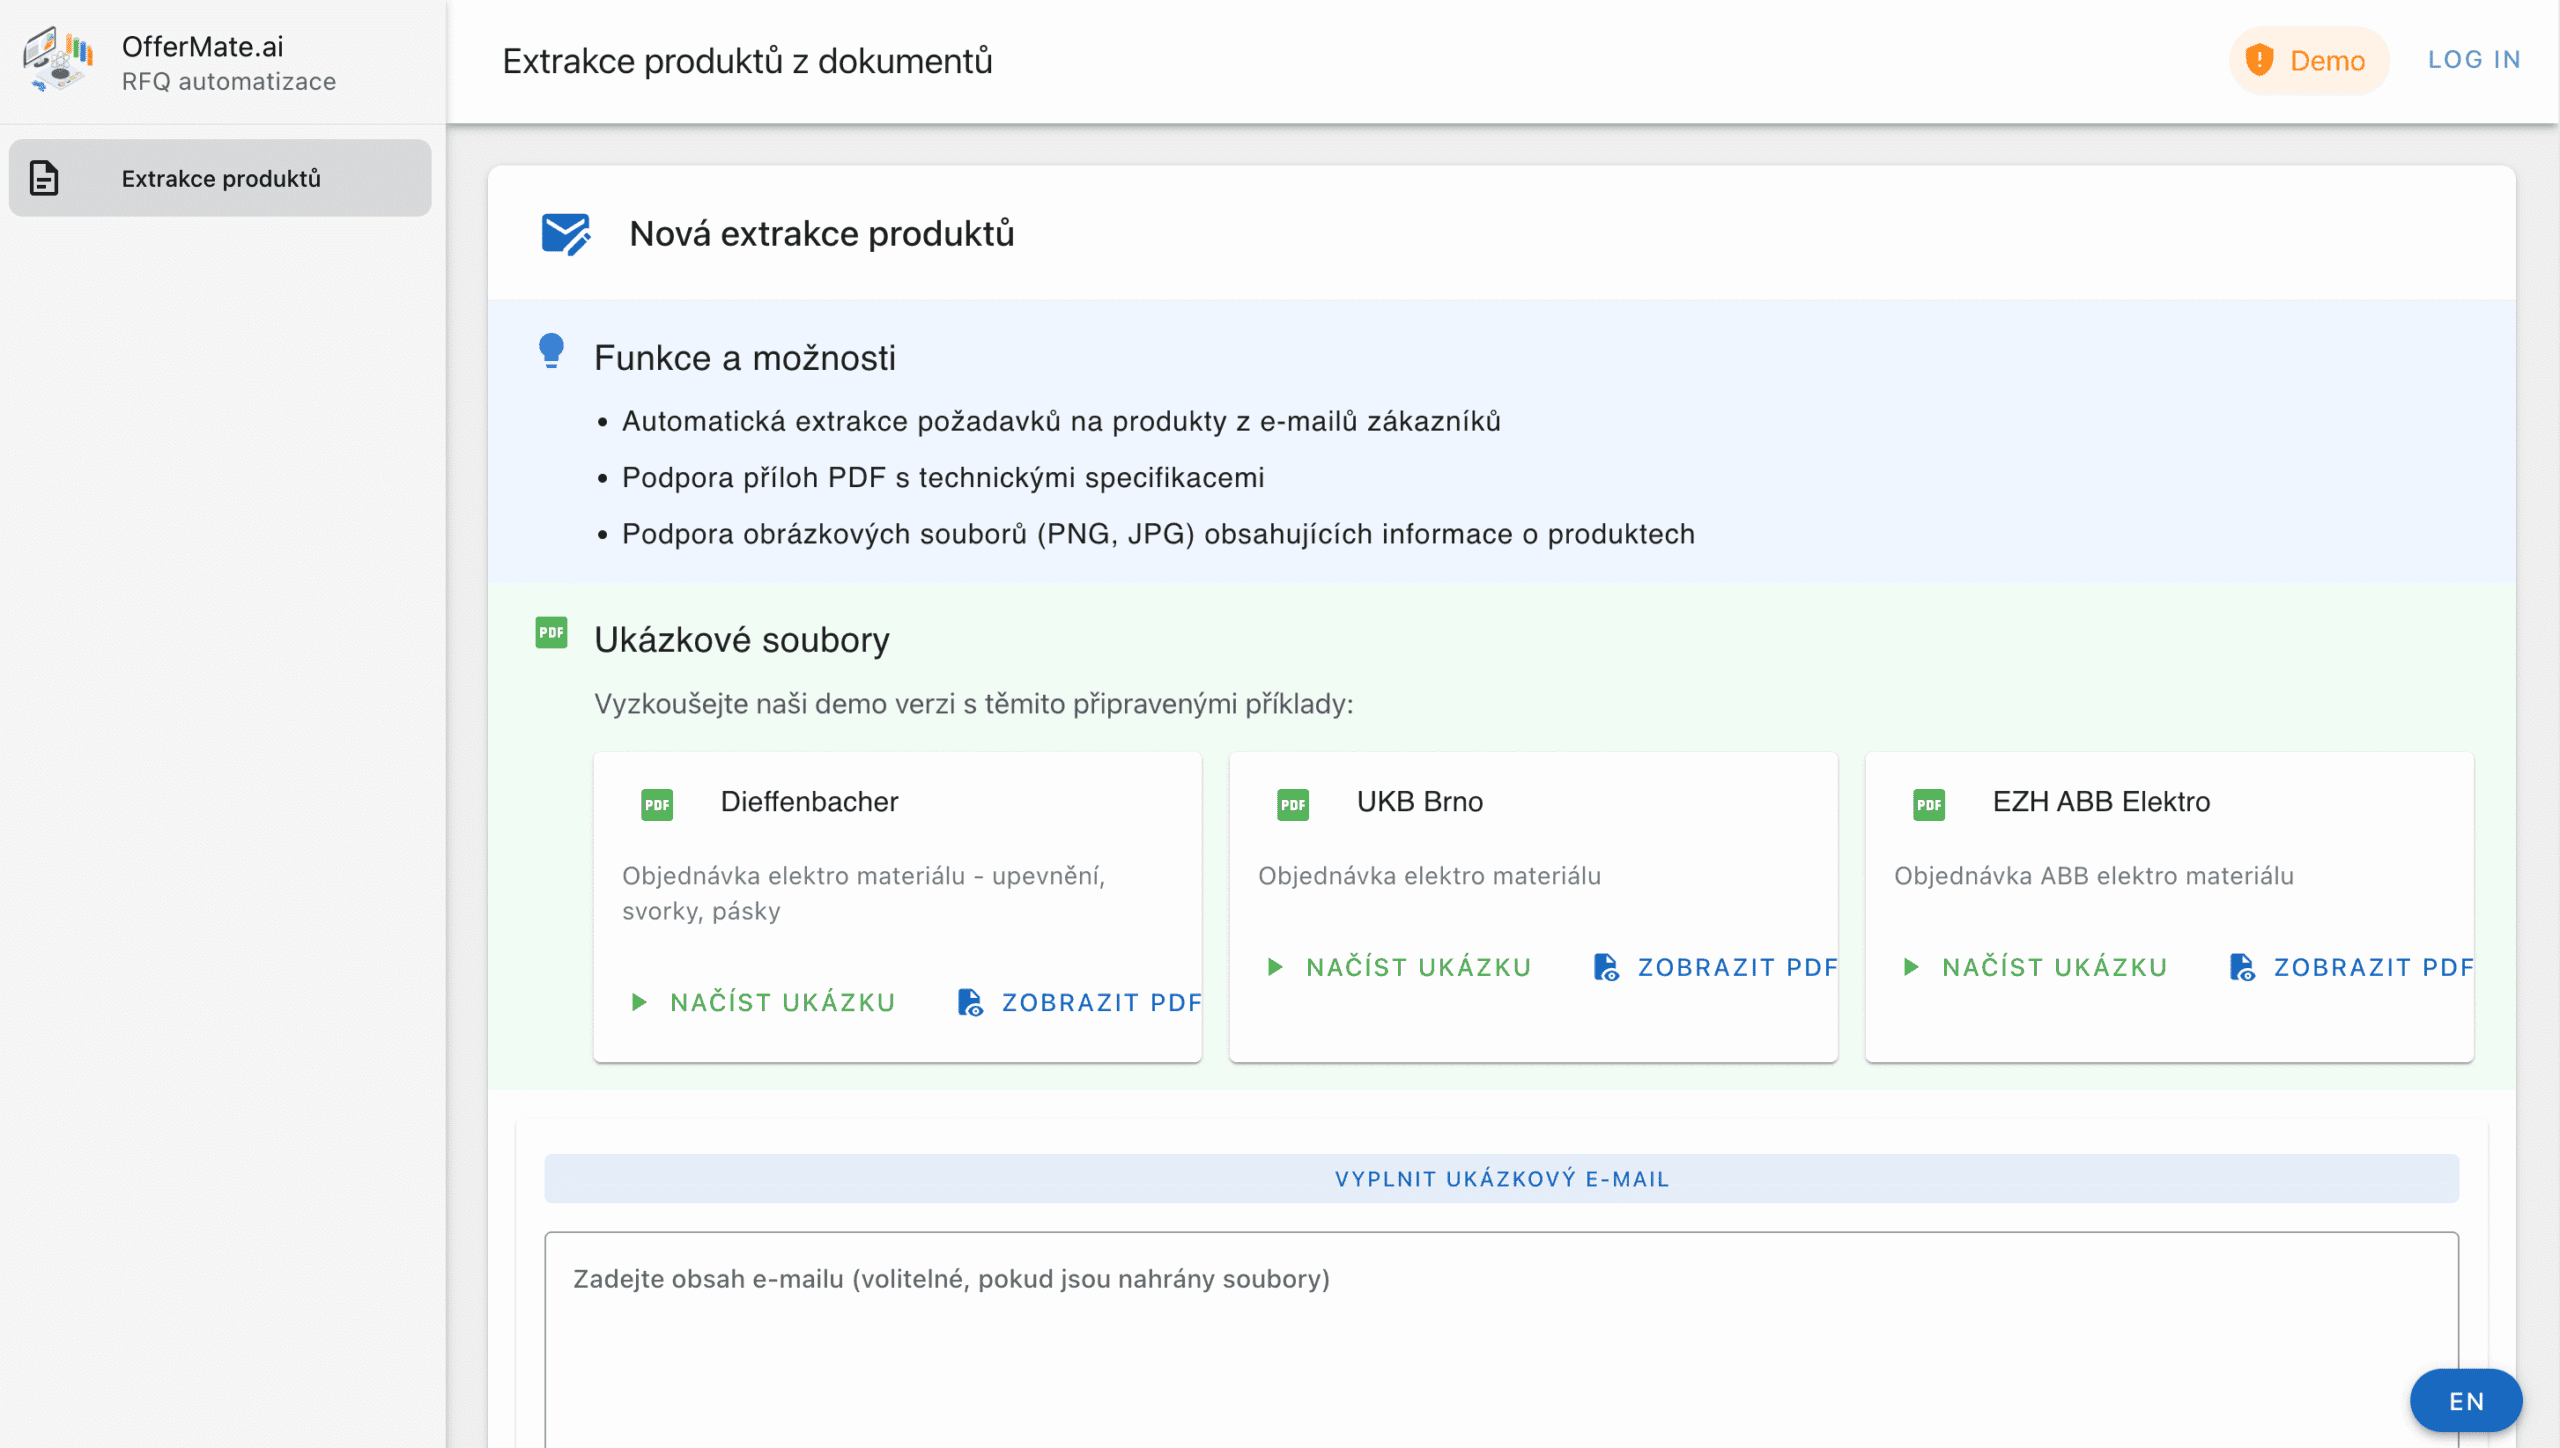Open Zobrazit PDF for EZH ABB Elektro
Viewport: 2560px width, 1448px height.
(x=2352, y=967)
